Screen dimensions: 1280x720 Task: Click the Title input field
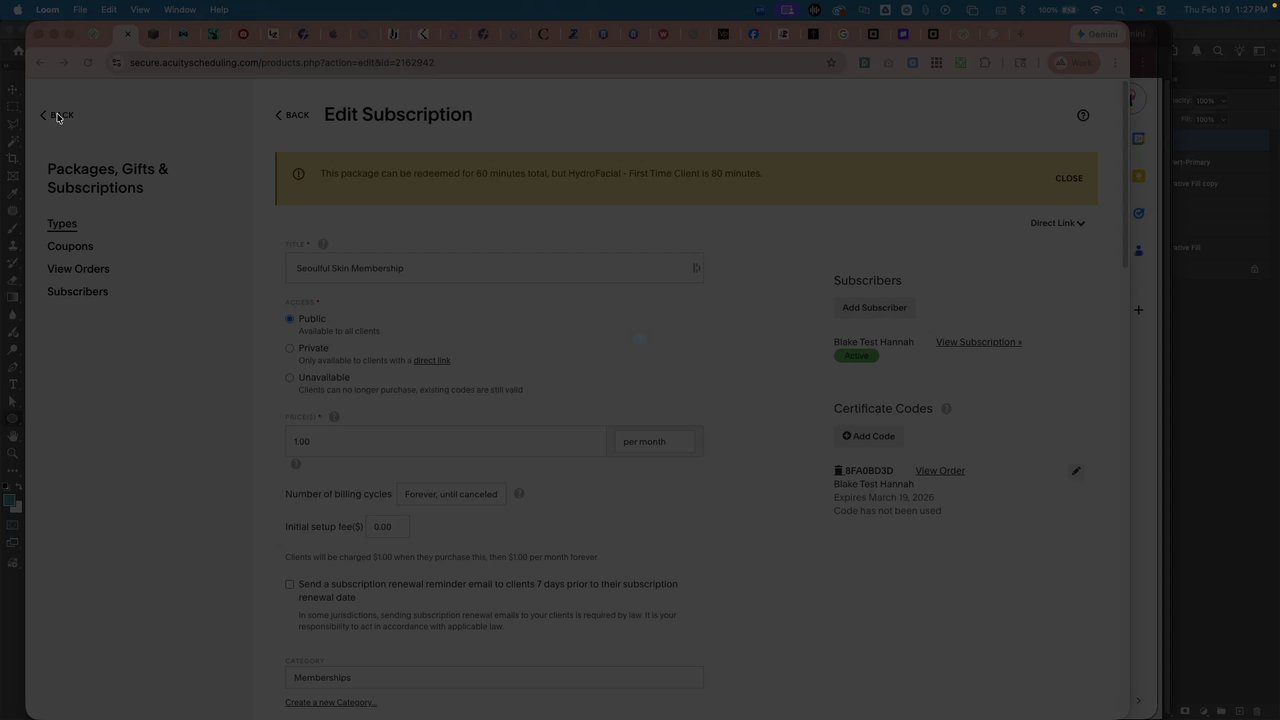[494, 268]
